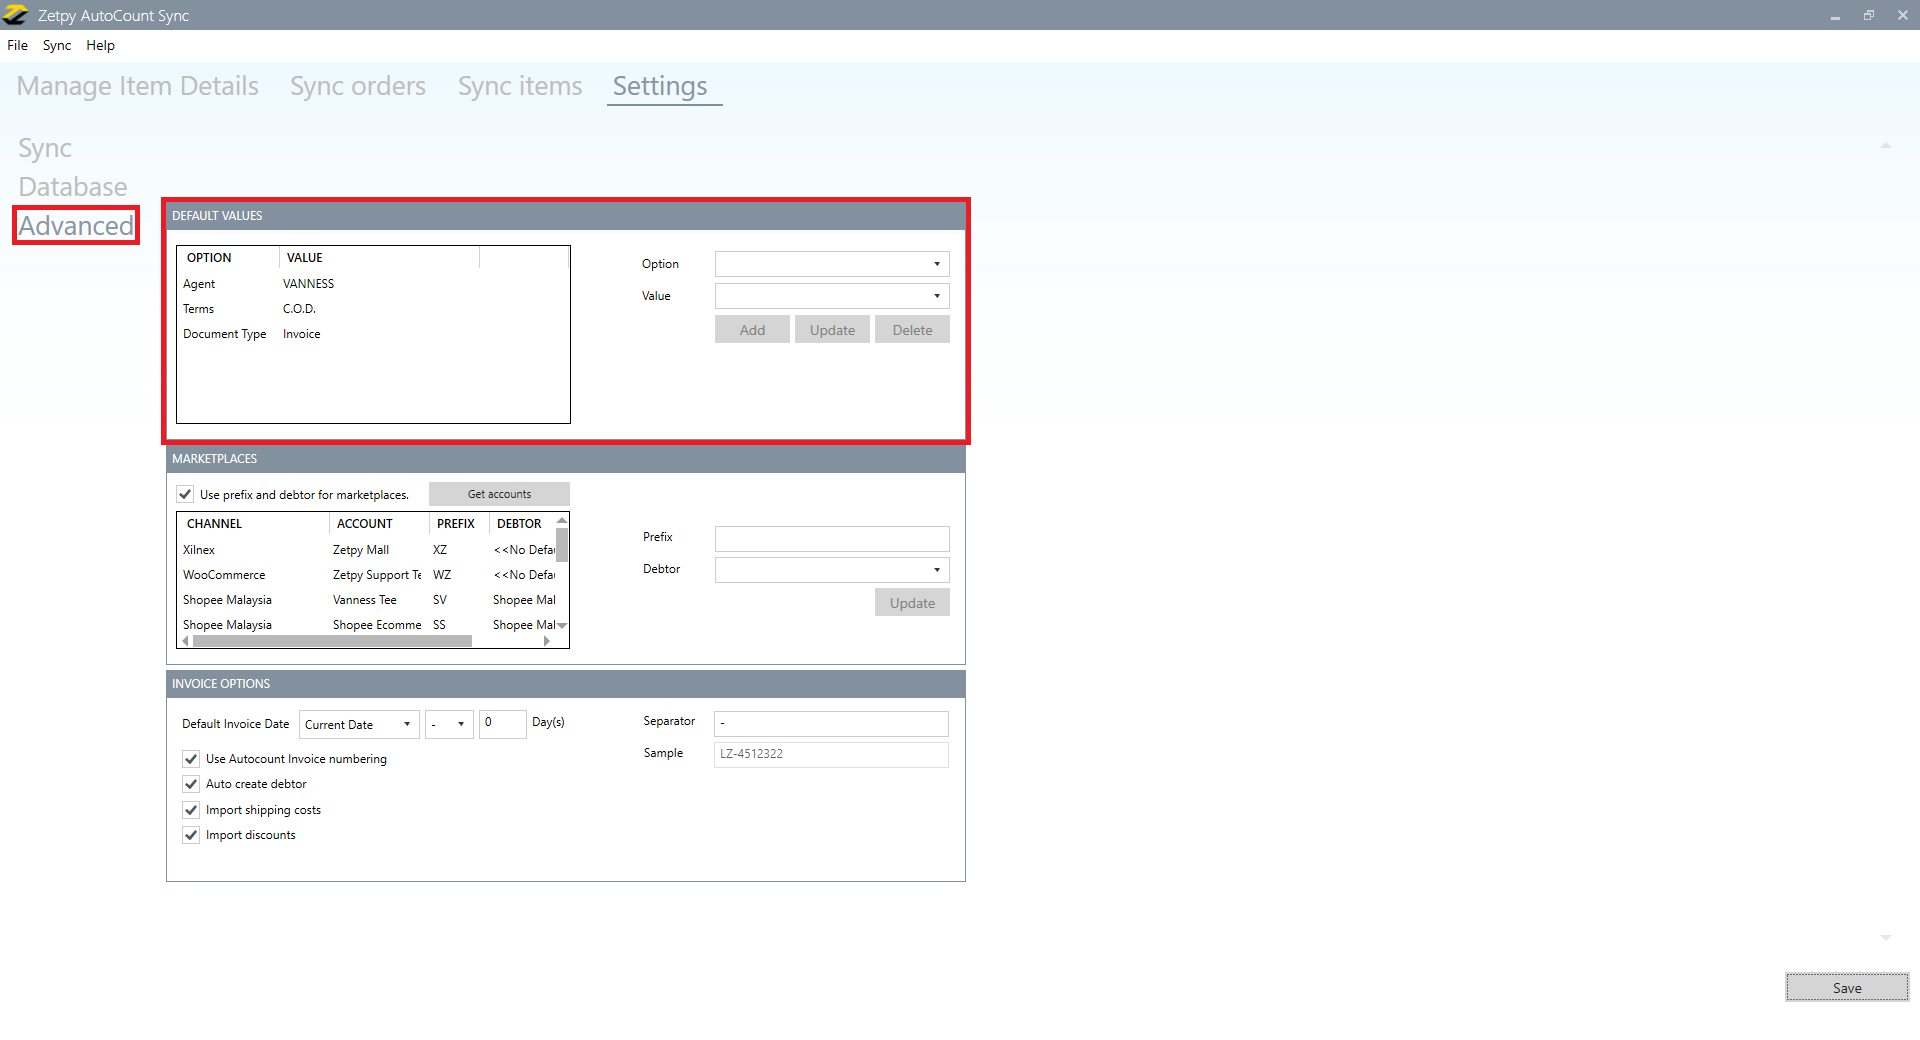
Task: Click the 'Vanness Tee' account cell
Action: pyautogui.click(x=365, y=600)
